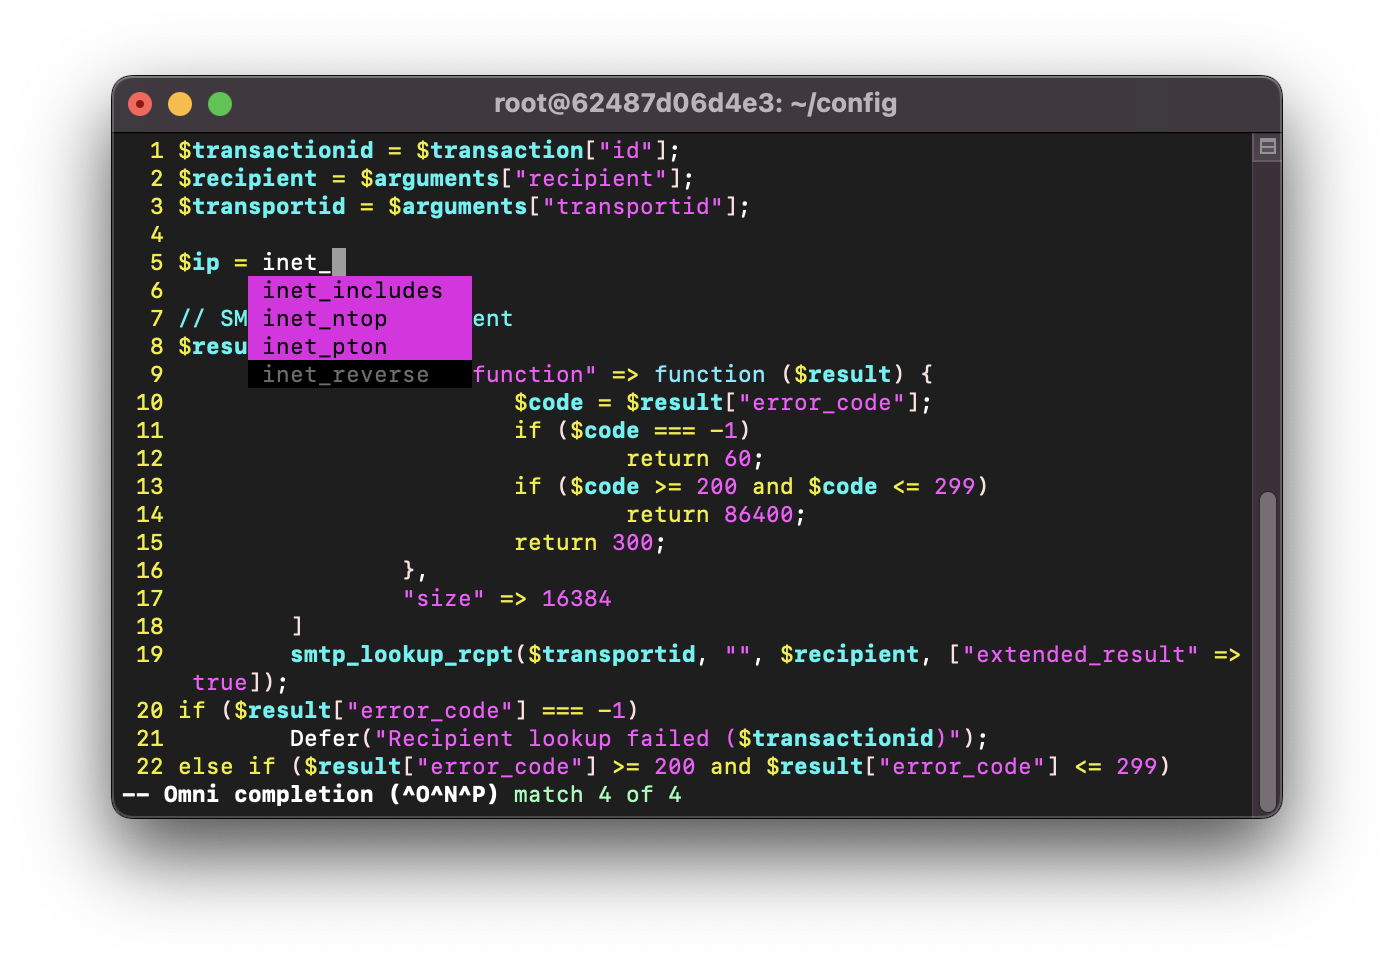Screen dimensions: 1394x966
Task: Pick inet_pton in the omni completion list
Action: pos(360,346)
